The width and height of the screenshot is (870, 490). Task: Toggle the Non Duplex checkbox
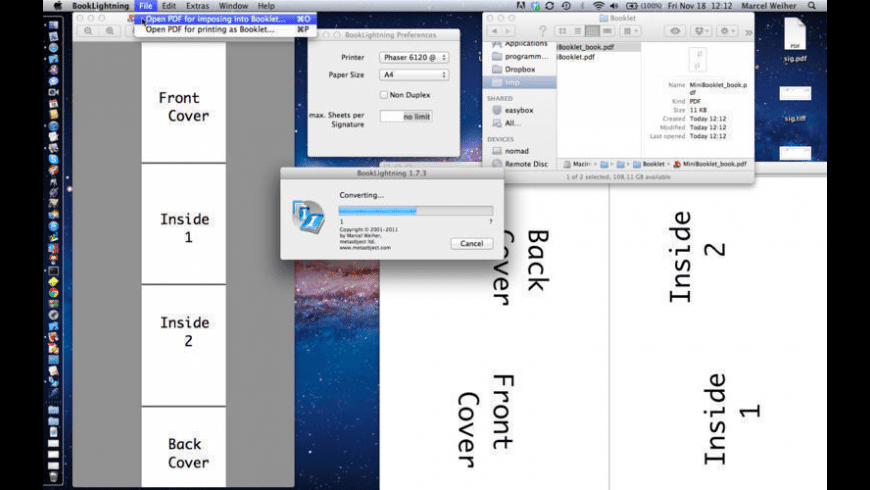383,95
